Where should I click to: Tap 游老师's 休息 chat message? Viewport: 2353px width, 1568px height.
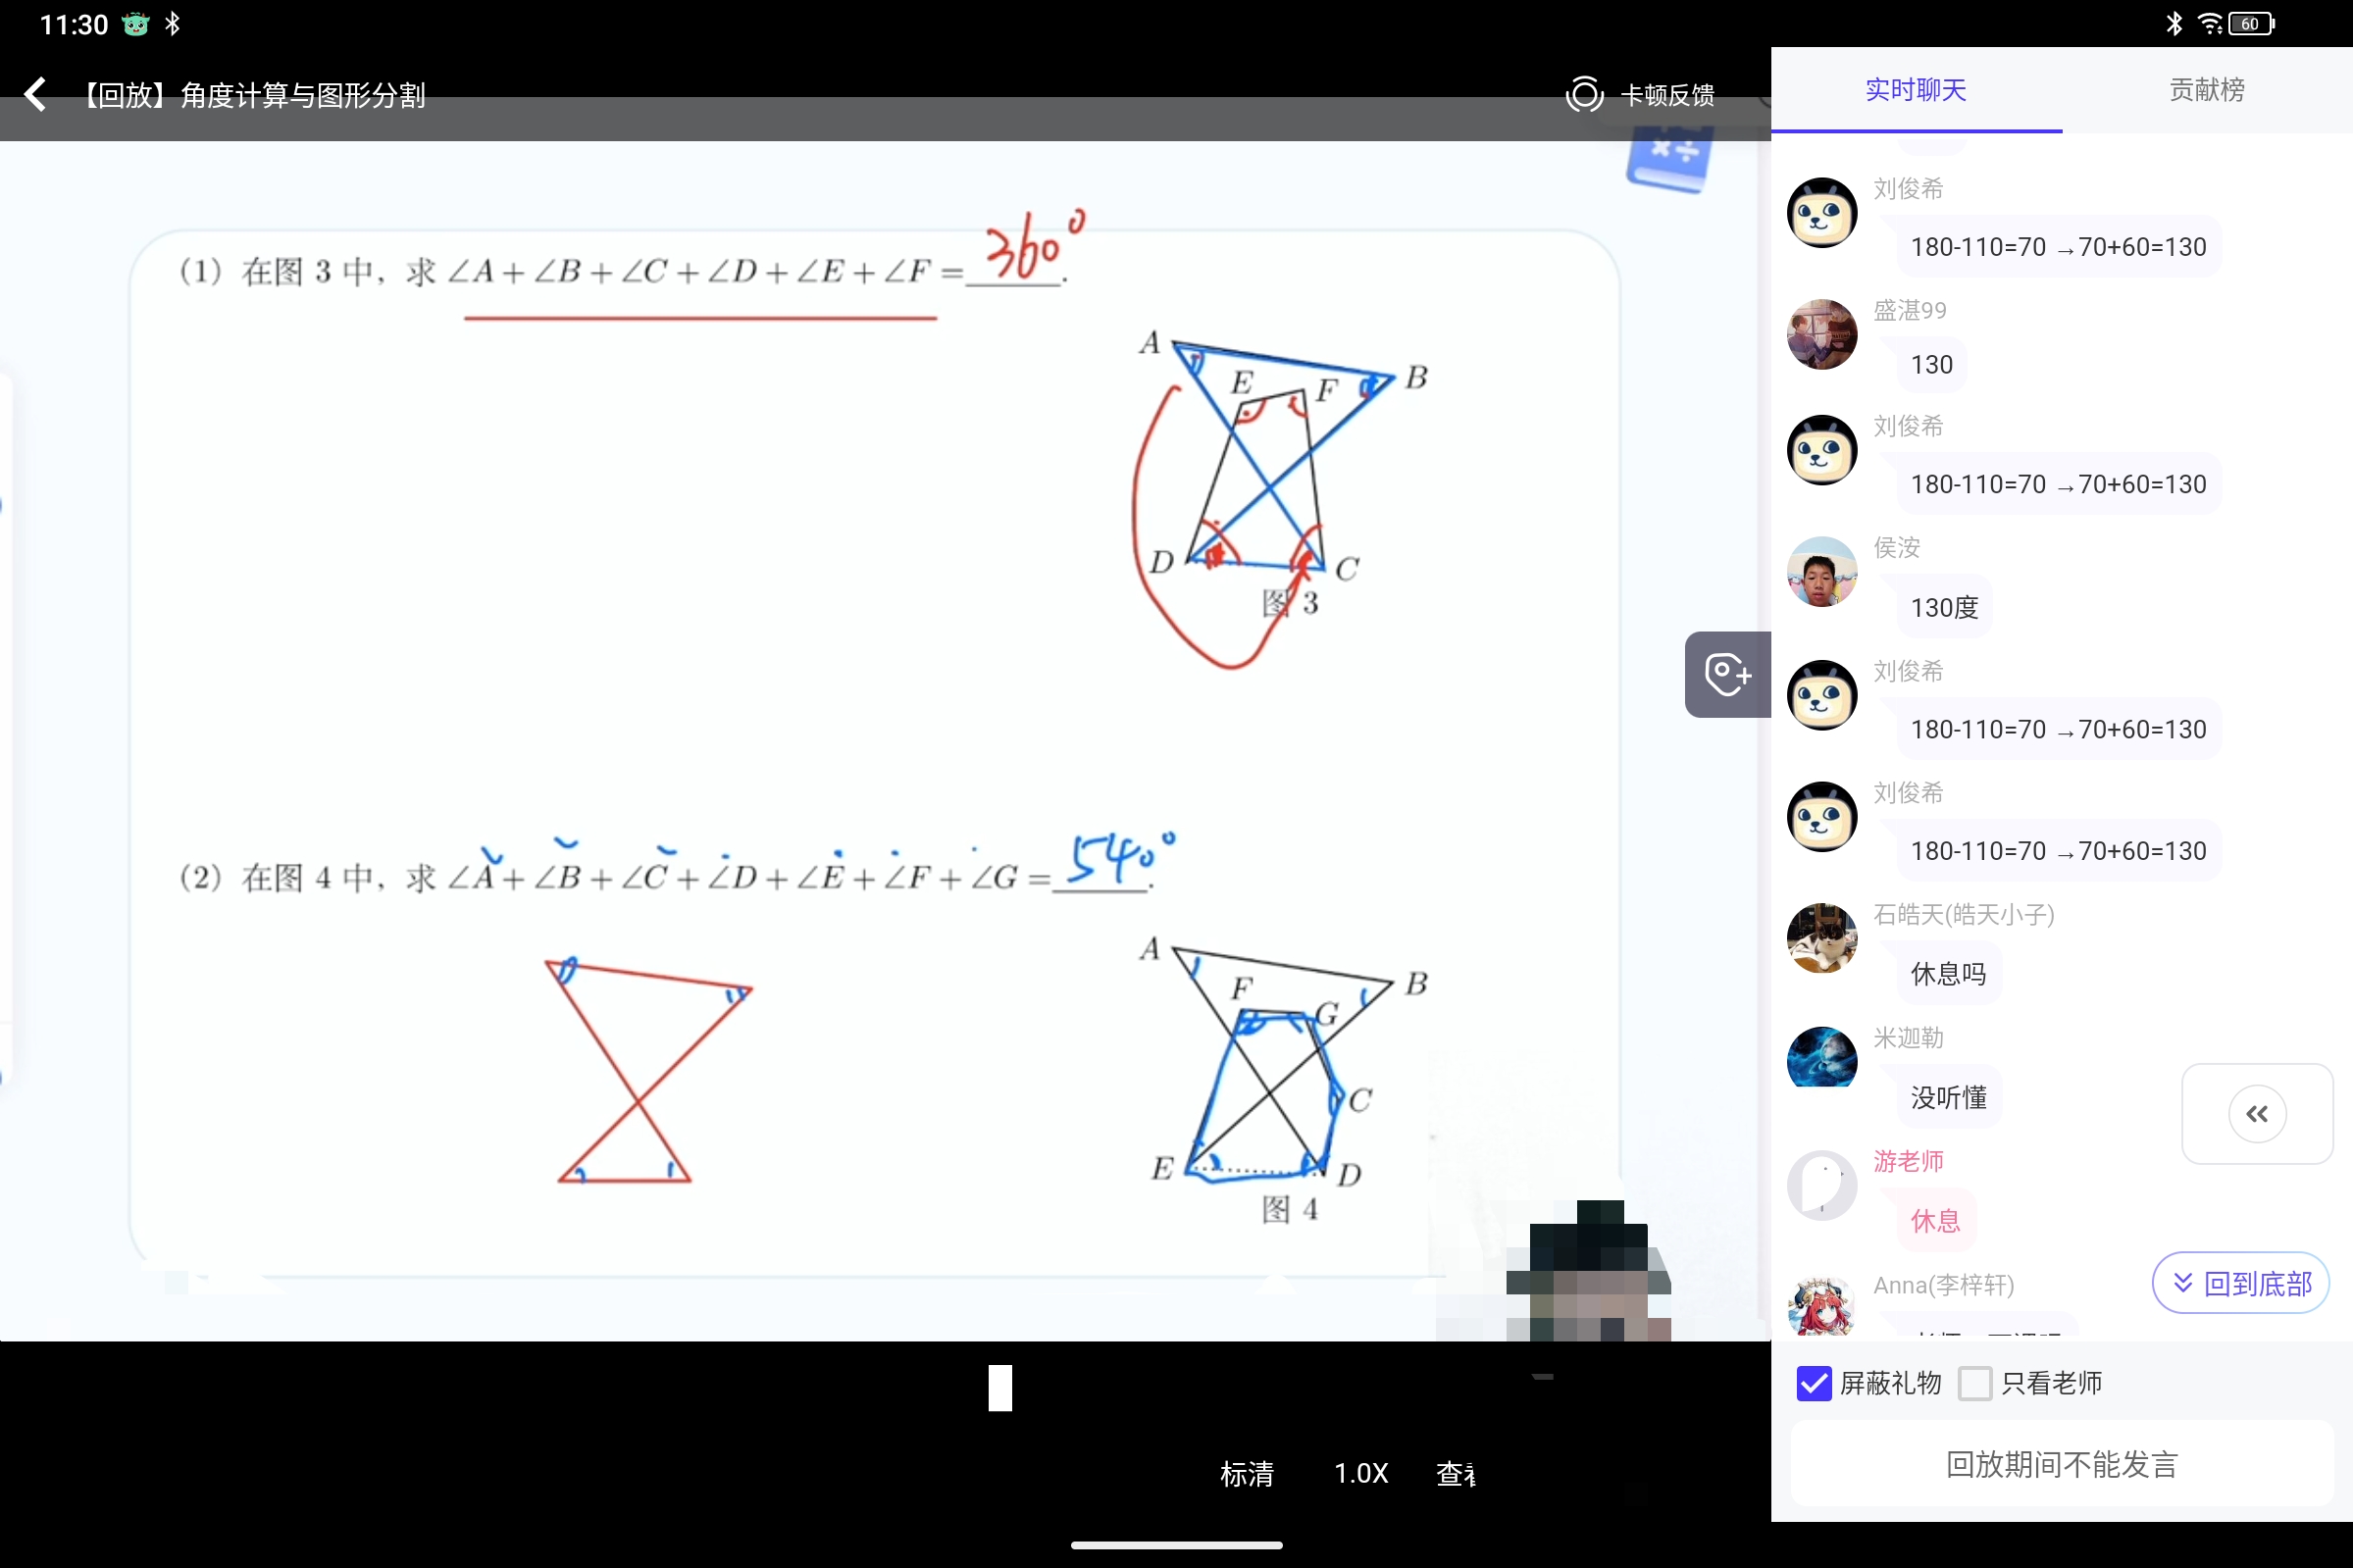(1935, 1220)
